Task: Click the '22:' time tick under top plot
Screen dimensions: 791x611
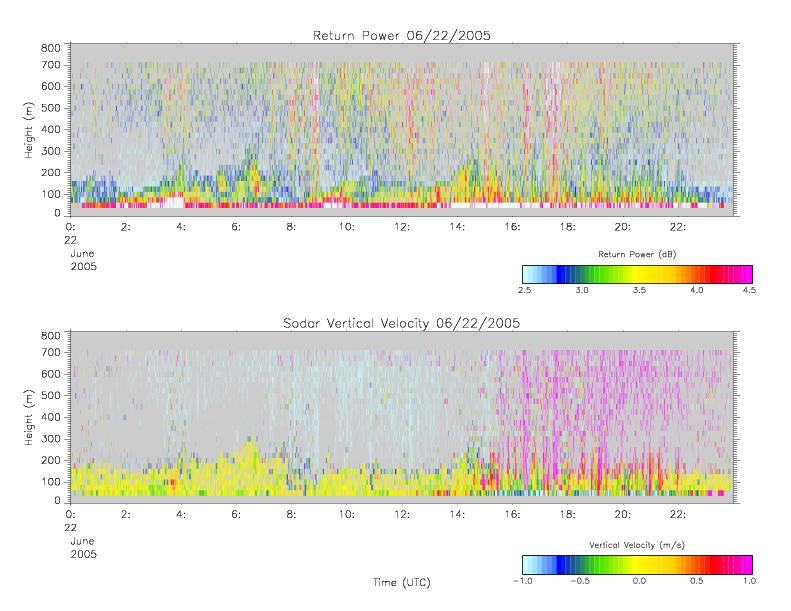Action: (677, 227)
